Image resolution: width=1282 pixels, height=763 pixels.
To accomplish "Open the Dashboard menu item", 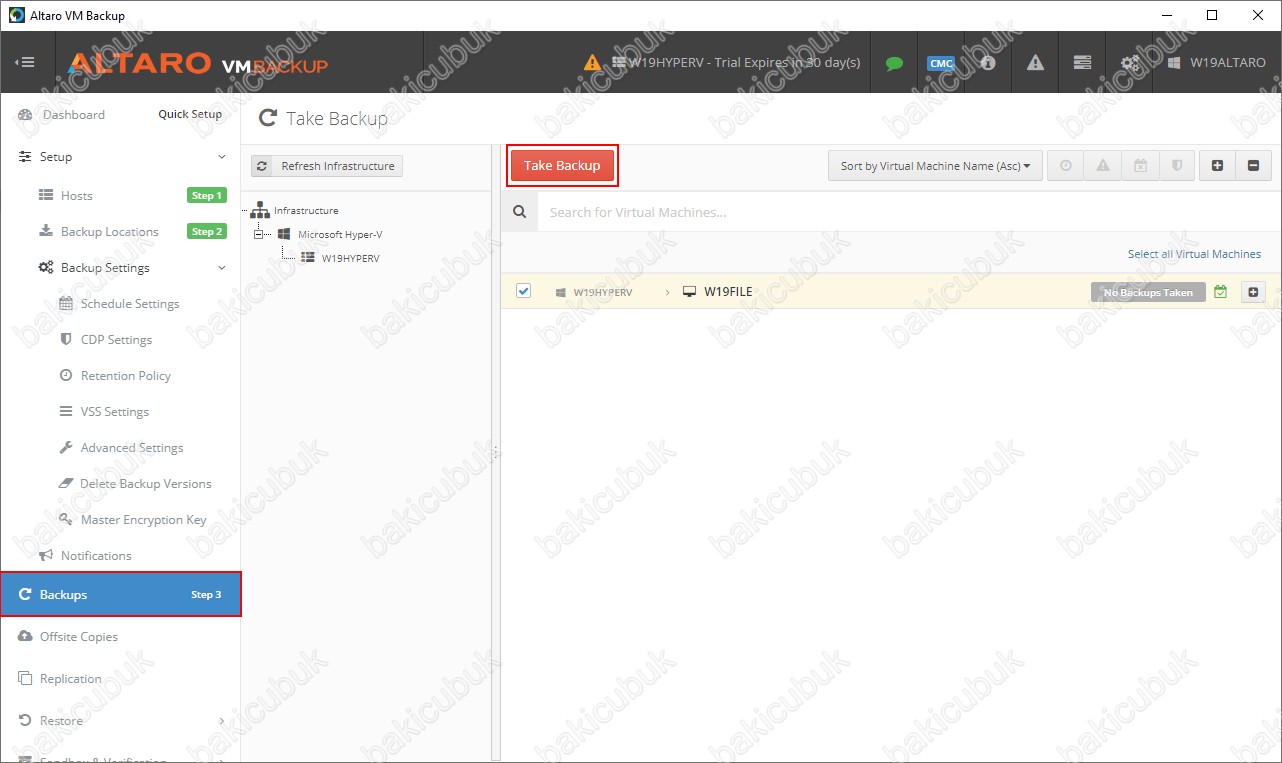I will pyautogui.click(x=73, y=115).
